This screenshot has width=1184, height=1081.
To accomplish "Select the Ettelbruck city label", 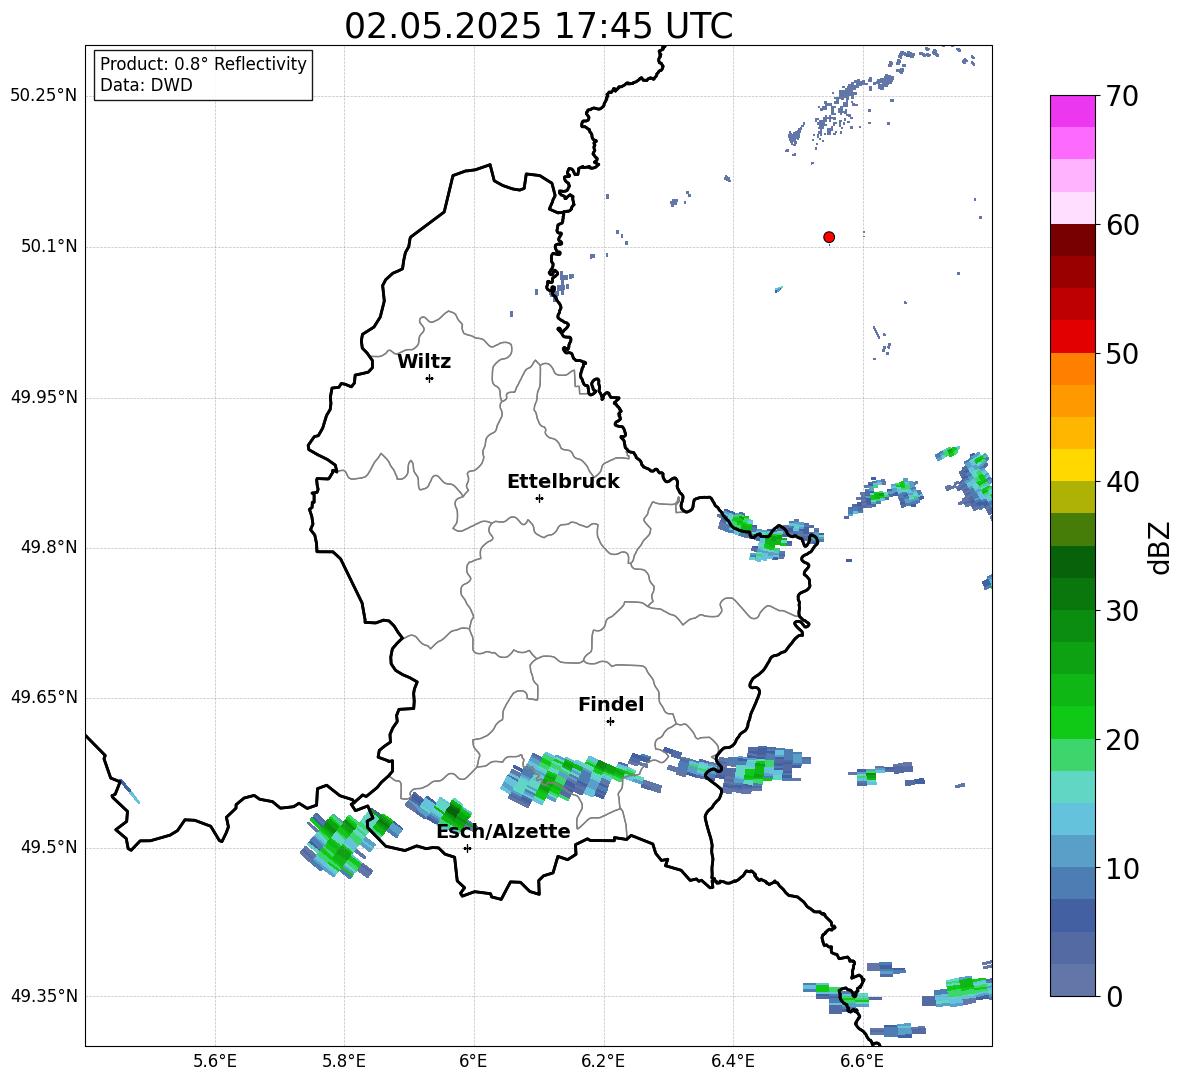I will (x=563, y=482).
